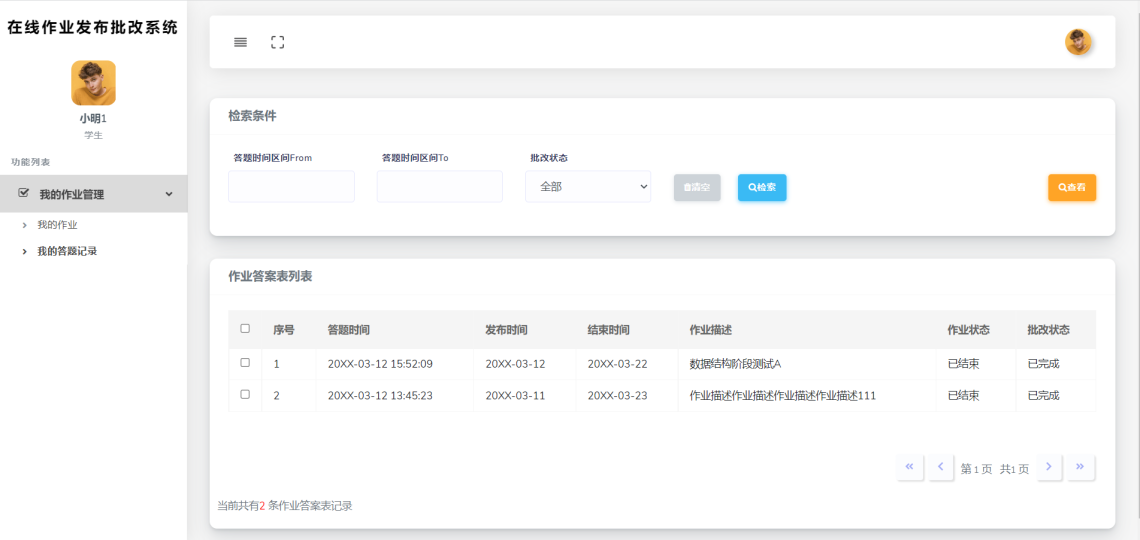Check the checkbox for row 2
This screenshot has width=1140, height=540.
point(245,395)
